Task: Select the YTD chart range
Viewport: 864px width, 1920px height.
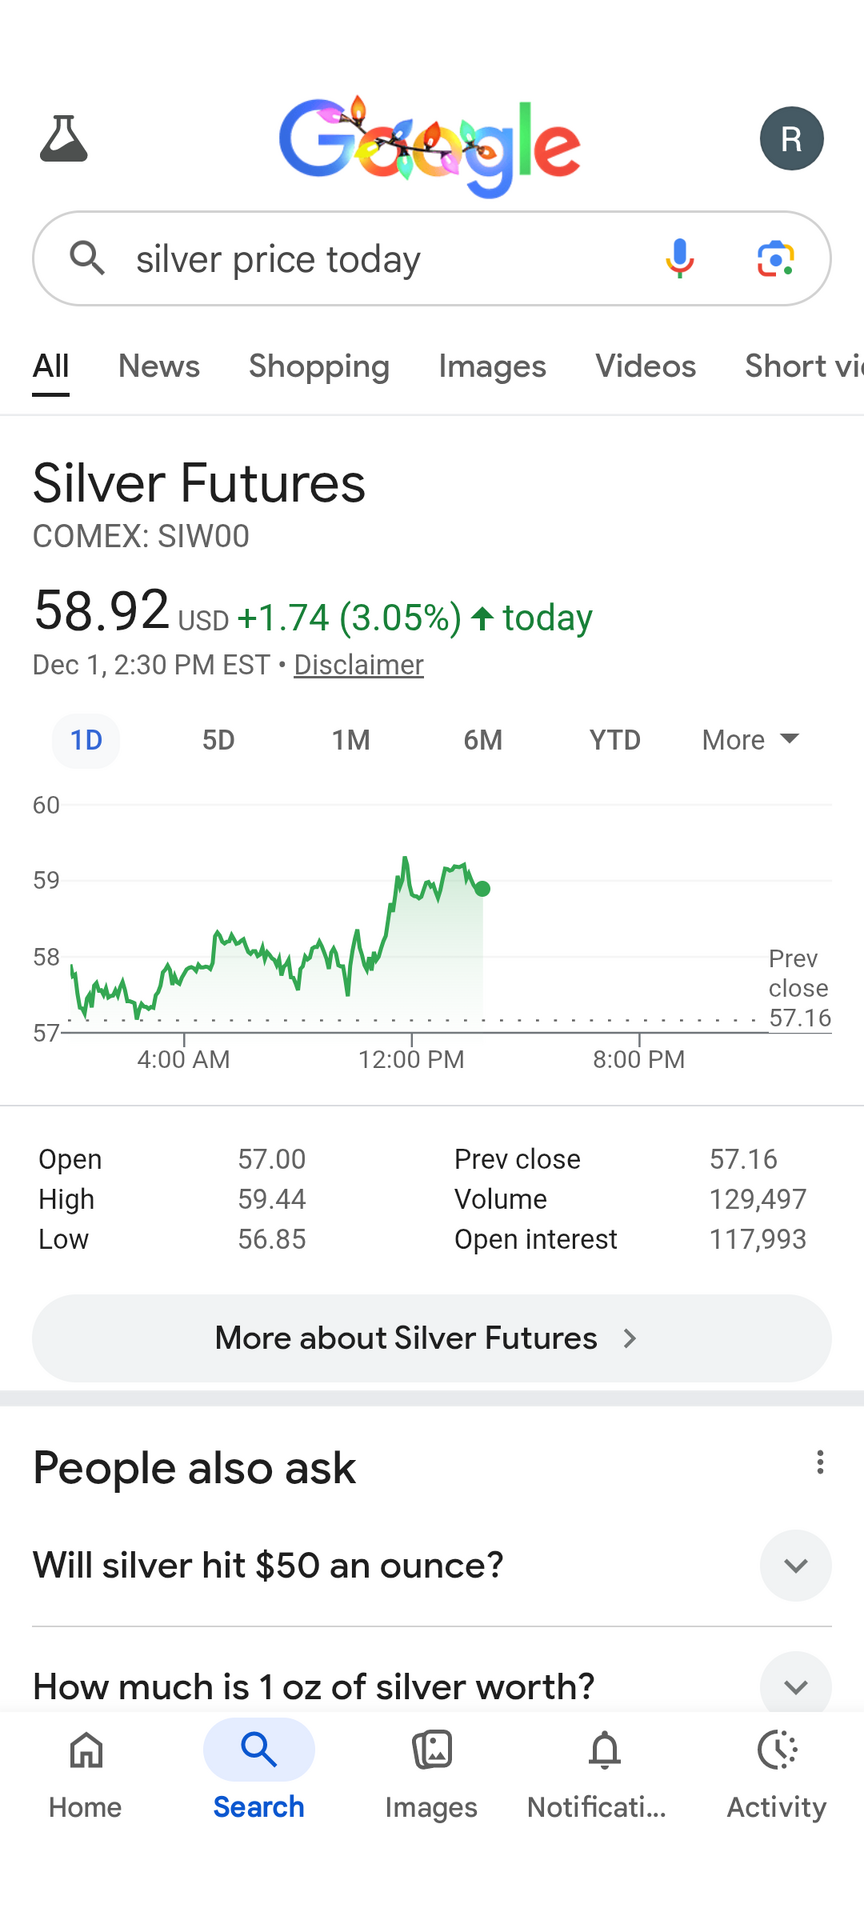Action: click(614, 740)
